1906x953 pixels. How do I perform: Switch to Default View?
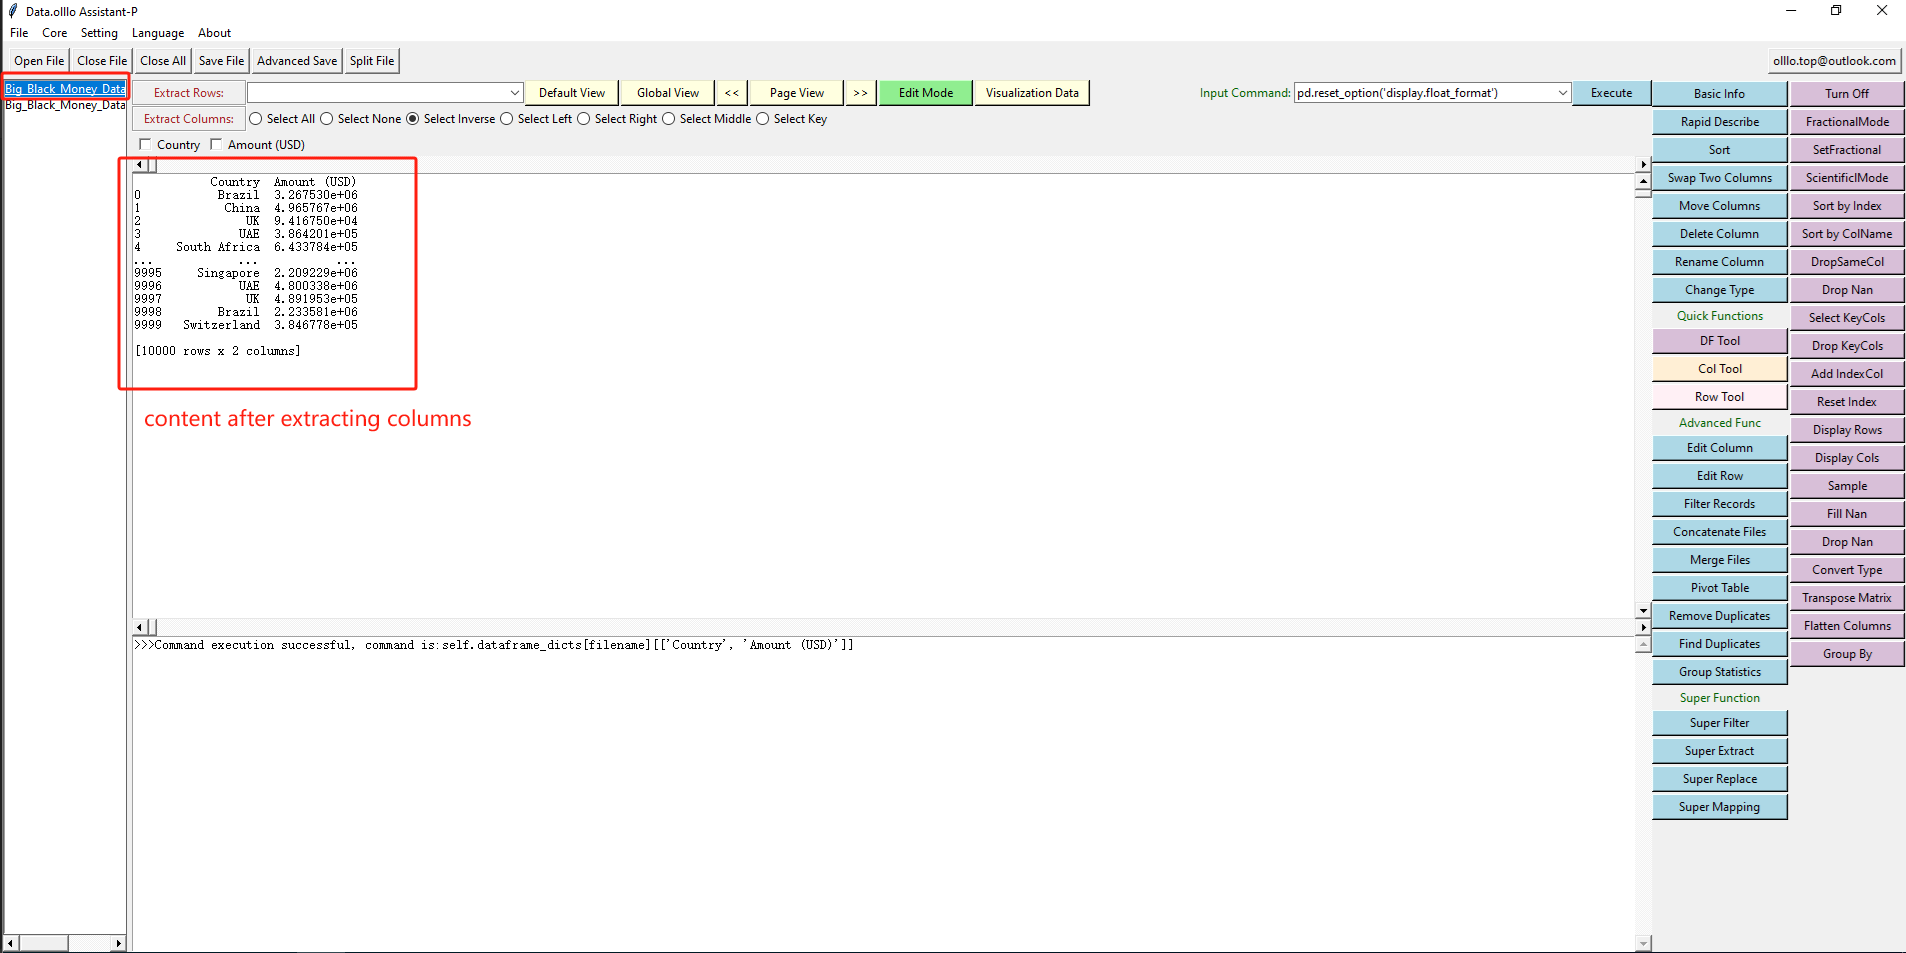point(572,93)
